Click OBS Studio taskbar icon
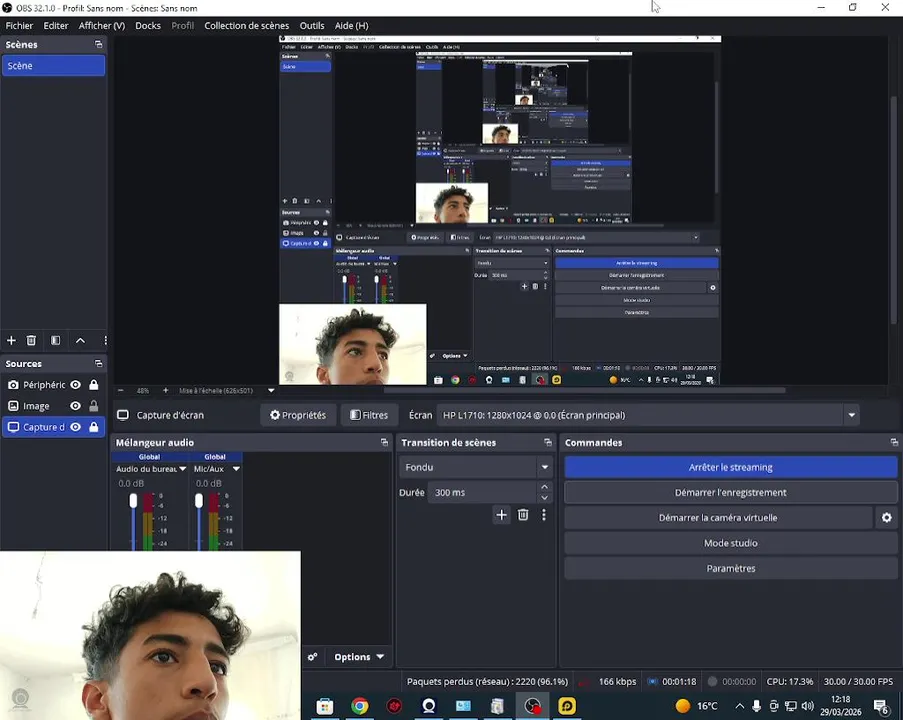 click(x=533, y=706)
